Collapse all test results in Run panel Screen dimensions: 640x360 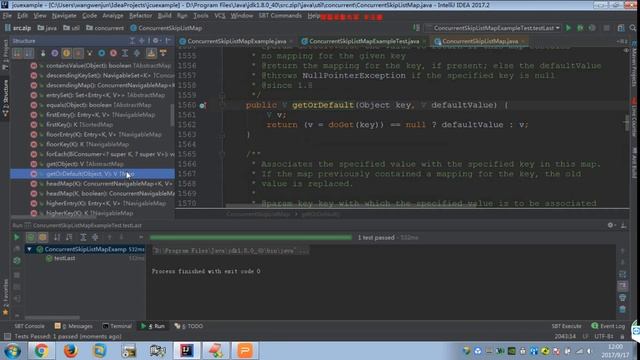tap(95, 237)
